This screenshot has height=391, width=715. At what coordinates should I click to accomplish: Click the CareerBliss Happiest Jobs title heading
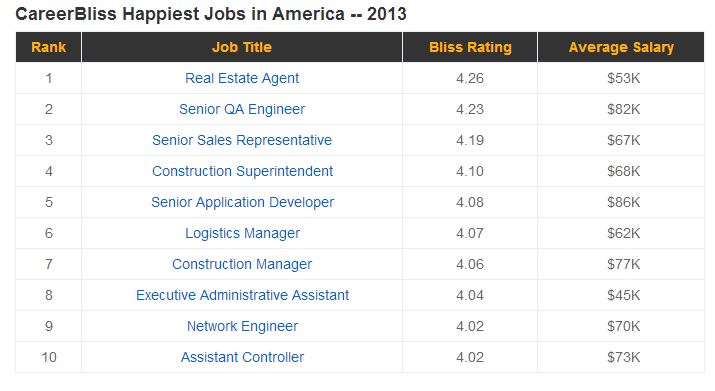[x=211, y=14]
